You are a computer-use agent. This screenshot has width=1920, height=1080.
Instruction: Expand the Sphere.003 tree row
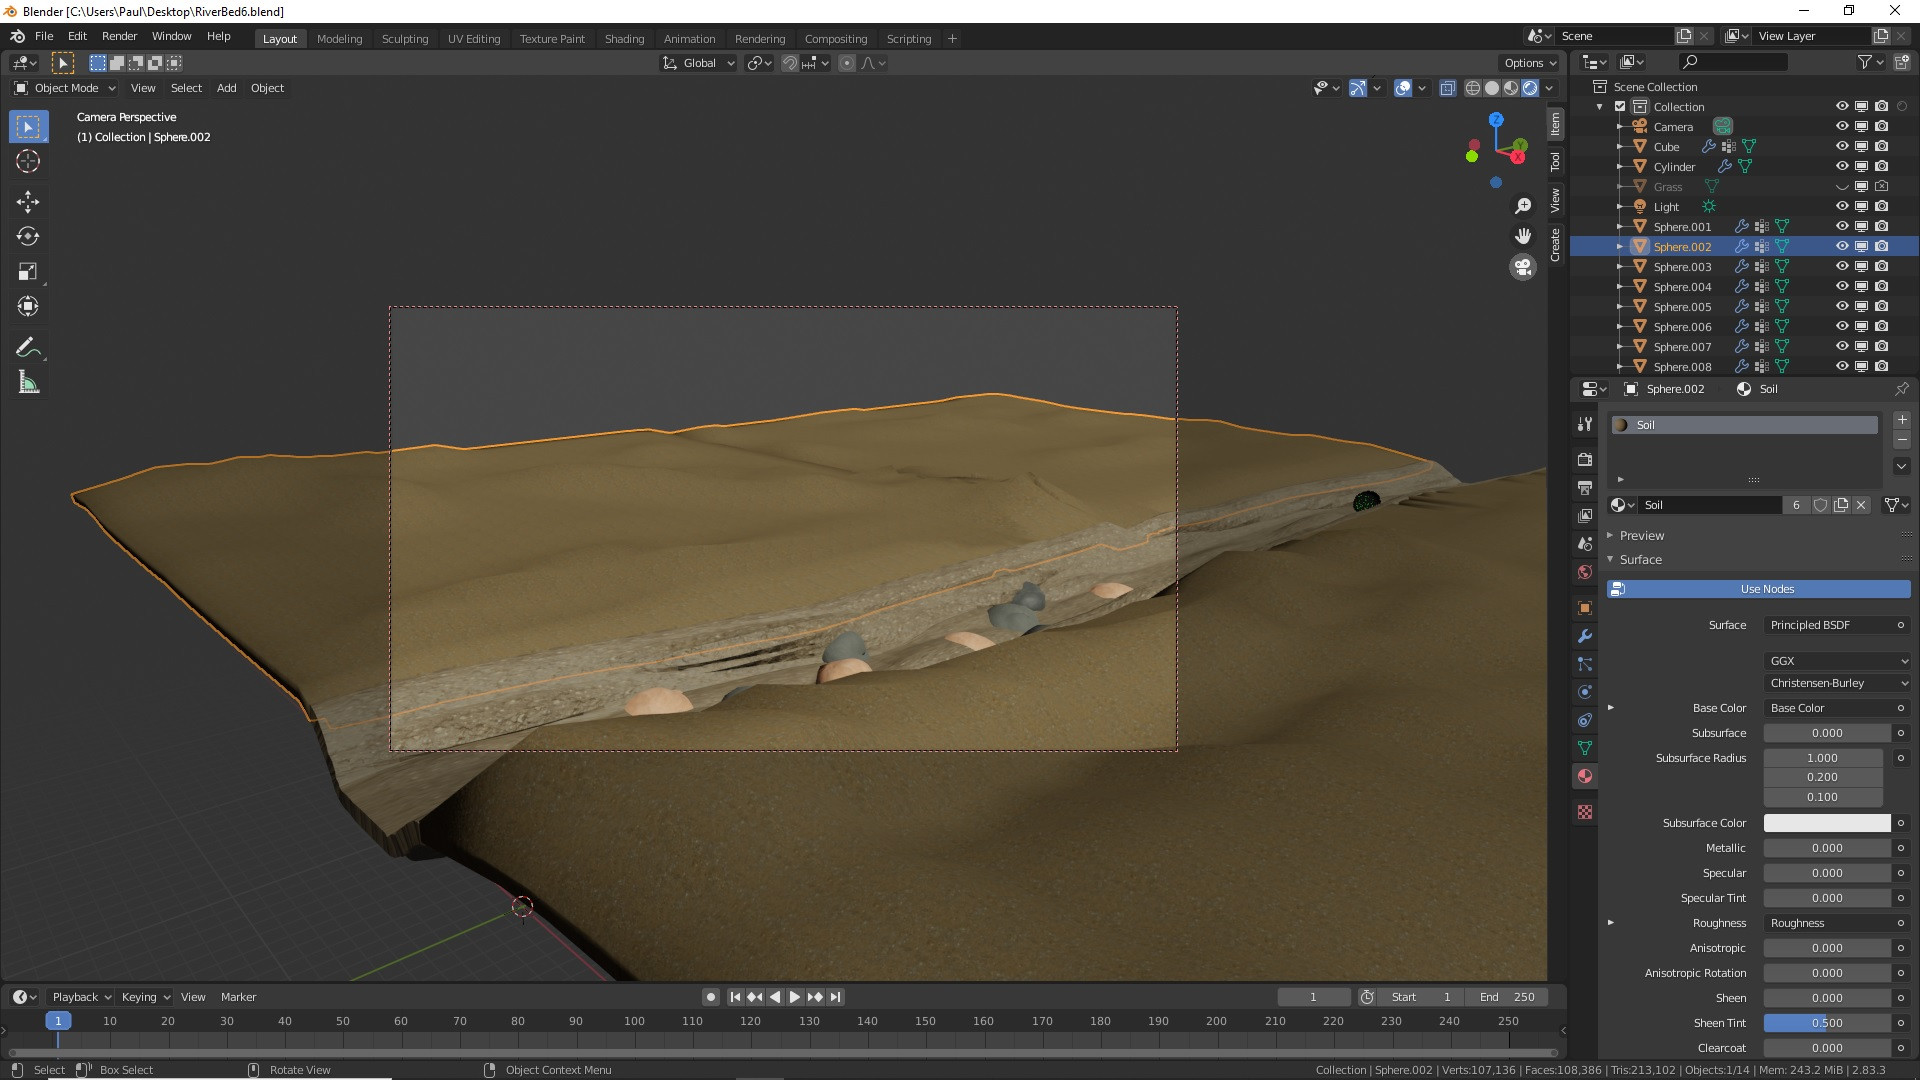[x=1620, y=267]
